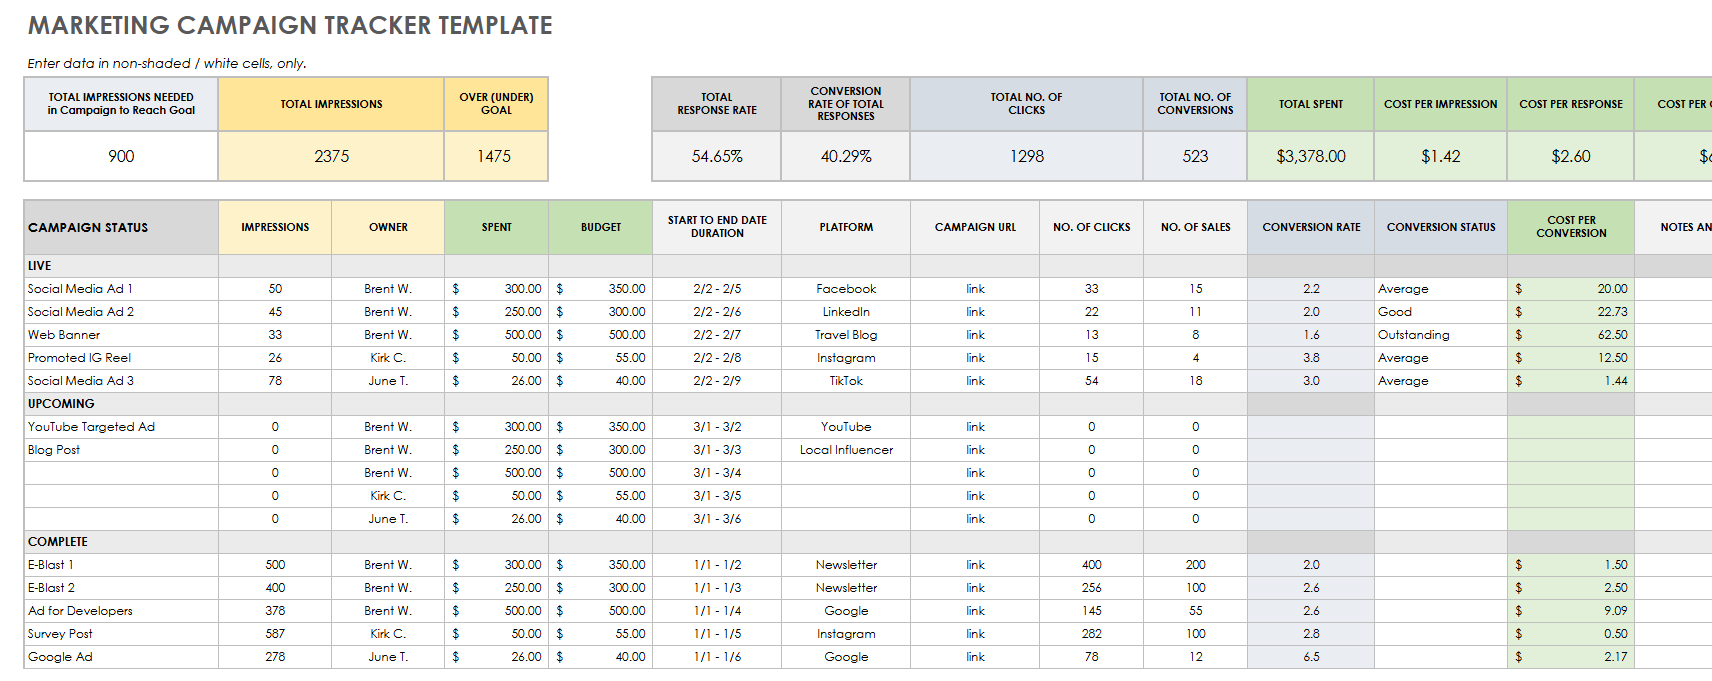Image resolution: width=1712 pixels, height=681 pixels.
Task: Click the COMPLETE section label
Action: click(x=58, y=542)
